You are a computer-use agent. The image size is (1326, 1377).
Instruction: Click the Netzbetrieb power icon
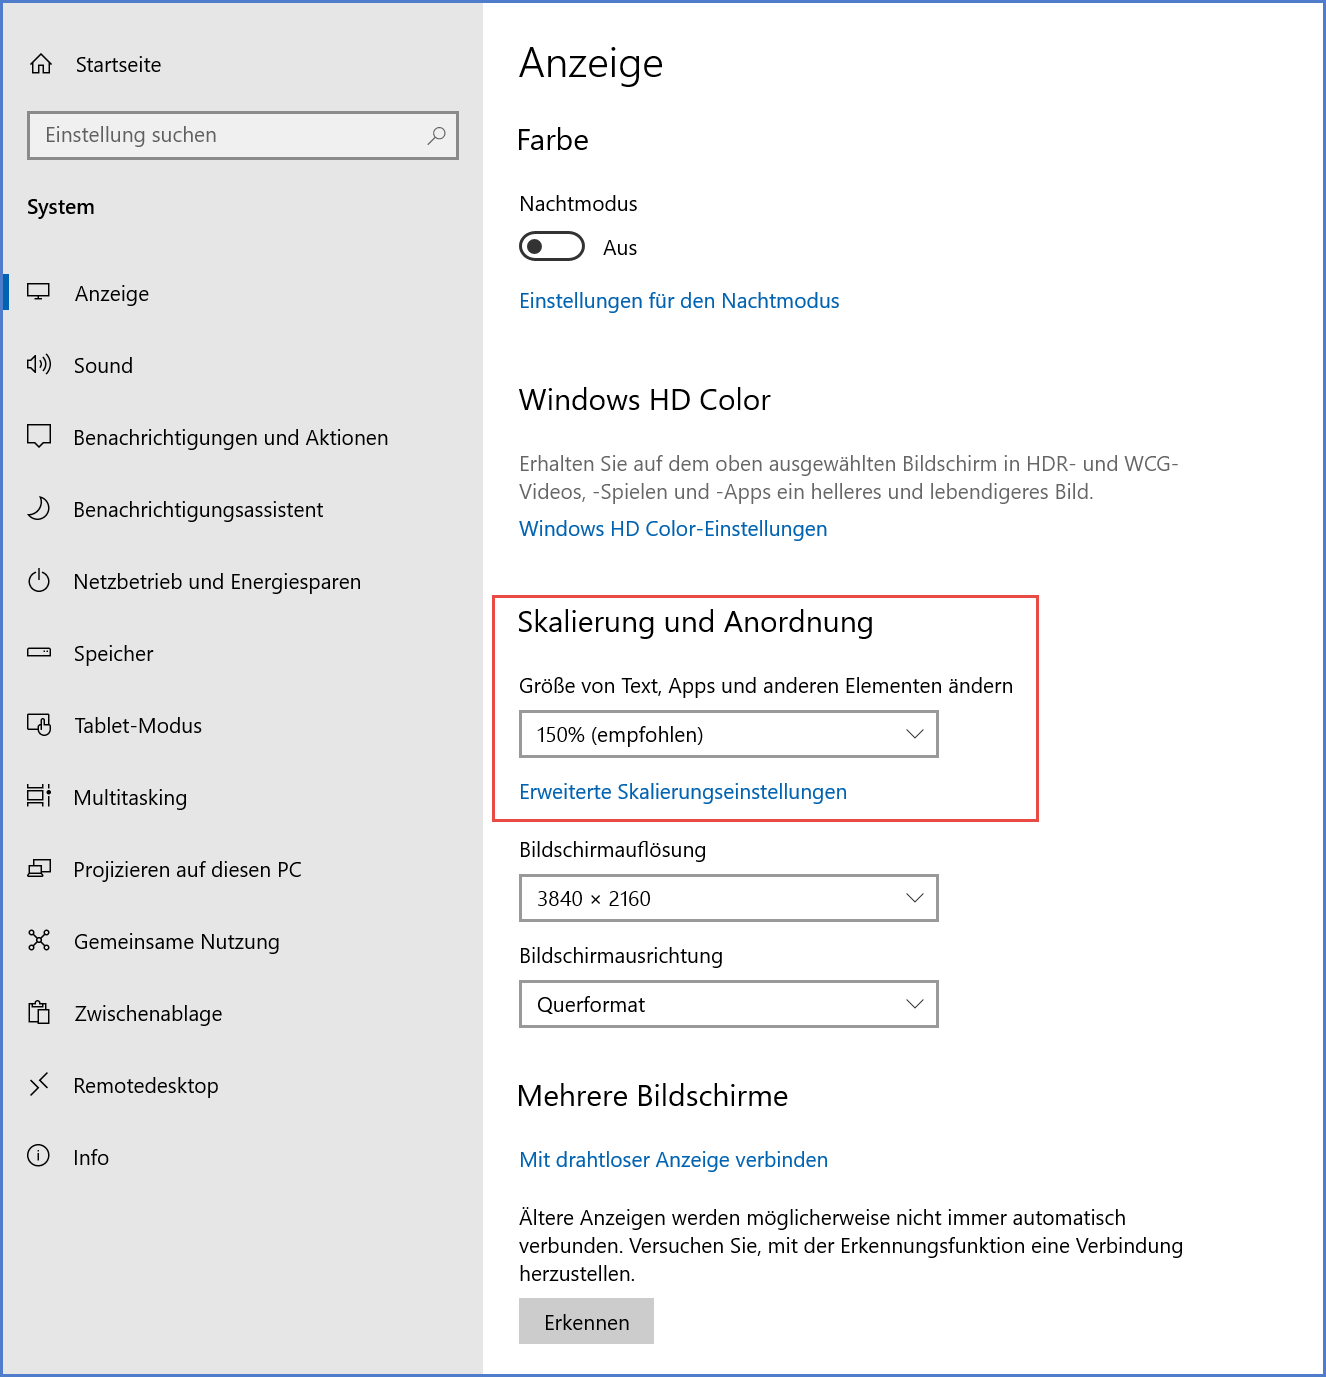click(x=39, y=580)
